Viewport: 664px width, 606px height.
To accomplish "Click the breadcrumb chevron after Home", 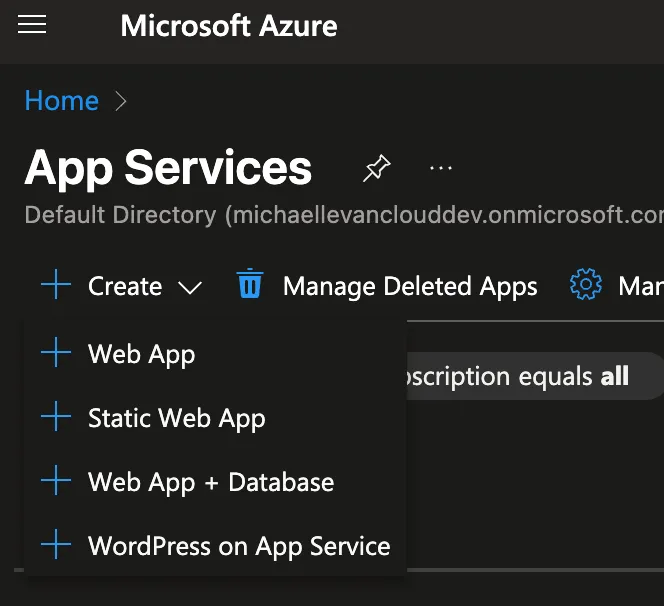I will [x=121, y=102].
